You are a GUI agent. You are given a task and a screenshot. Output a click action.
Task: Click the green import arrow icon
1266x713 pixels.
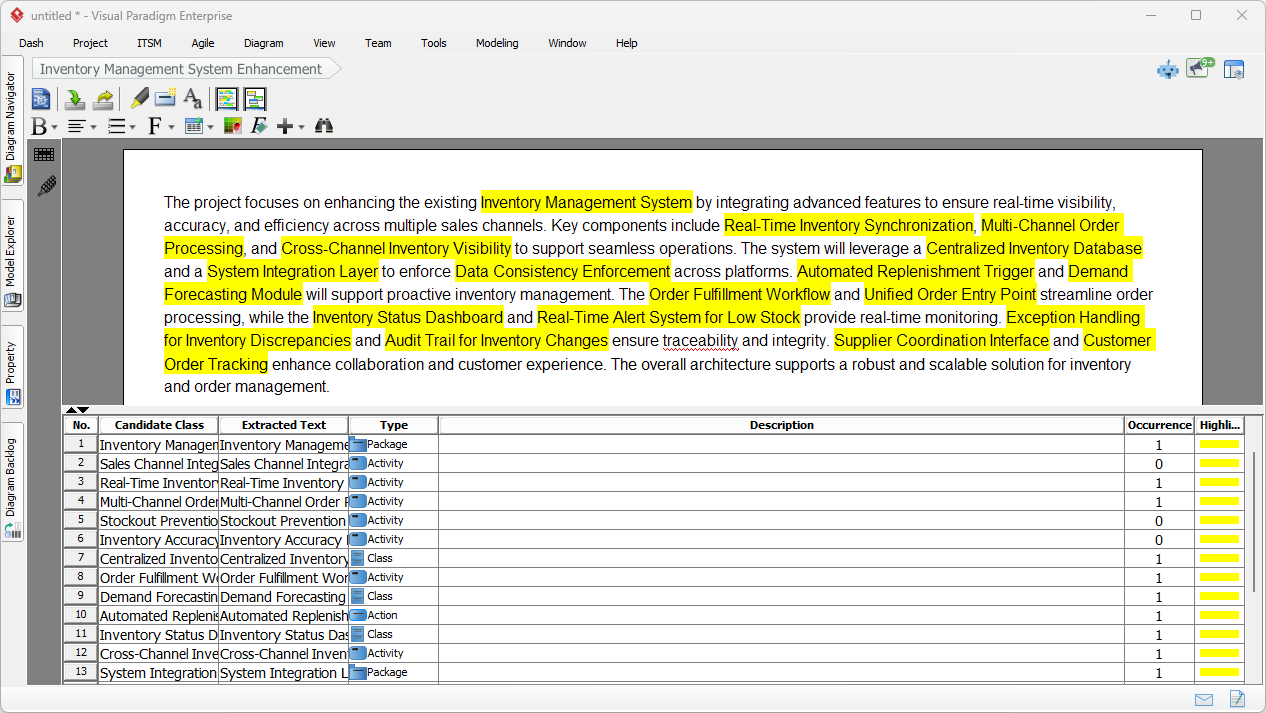click(73, 99)
